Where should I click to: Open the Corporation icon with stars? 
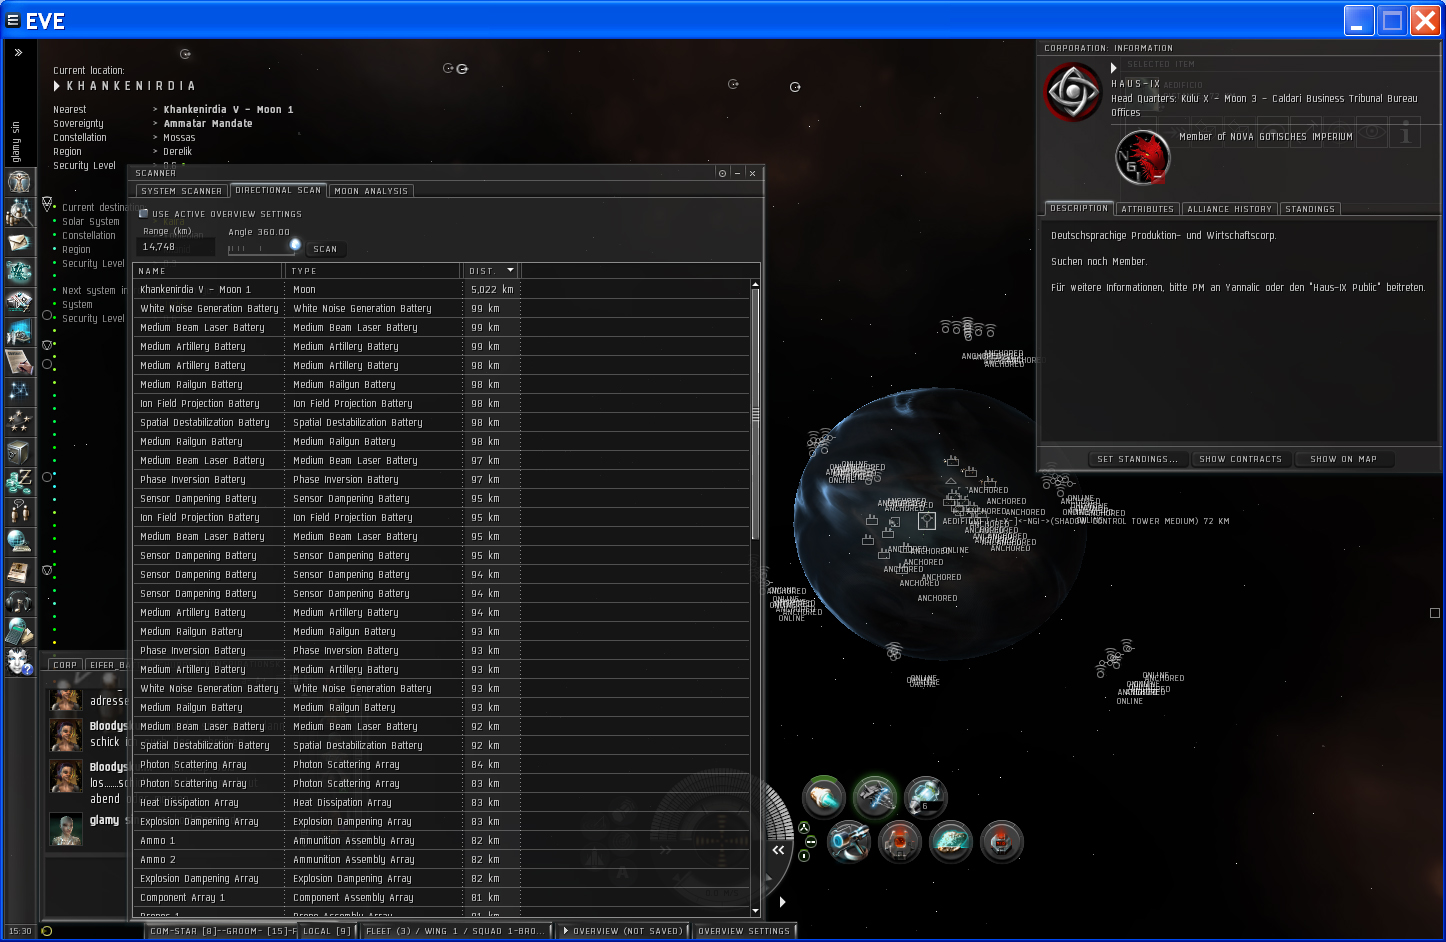pyautogui.click(x=19, y=421)
